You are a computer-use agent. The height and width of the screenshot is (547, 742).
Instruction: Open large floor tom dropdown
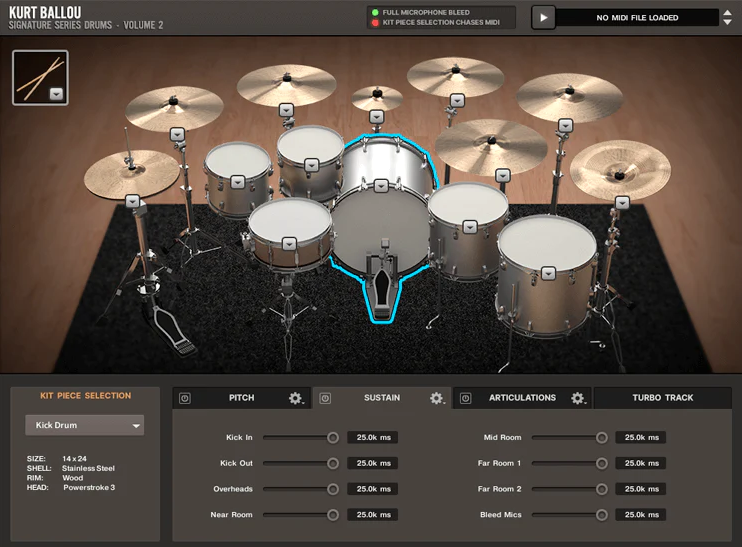[548, 274]
